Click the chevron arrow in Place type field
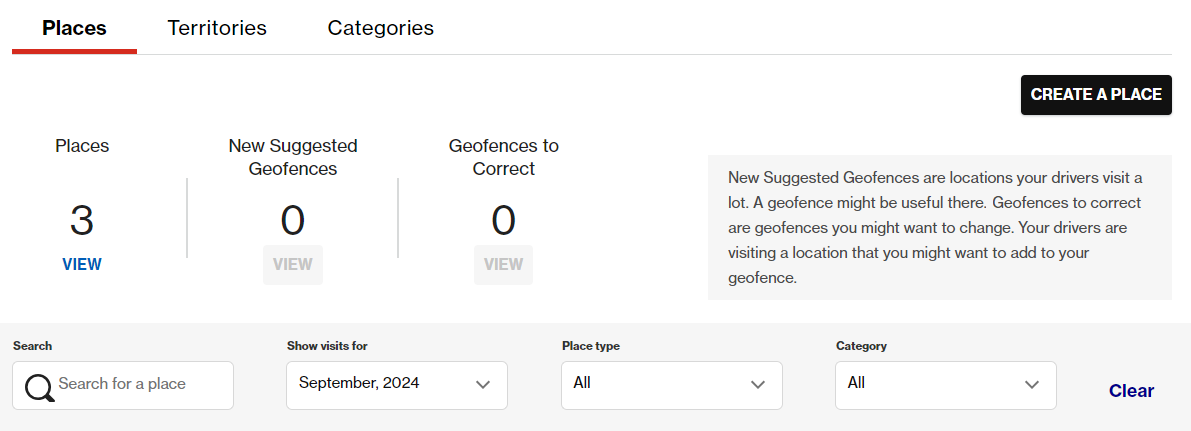This screenshot has width=1191, height=431. (757, 385)
